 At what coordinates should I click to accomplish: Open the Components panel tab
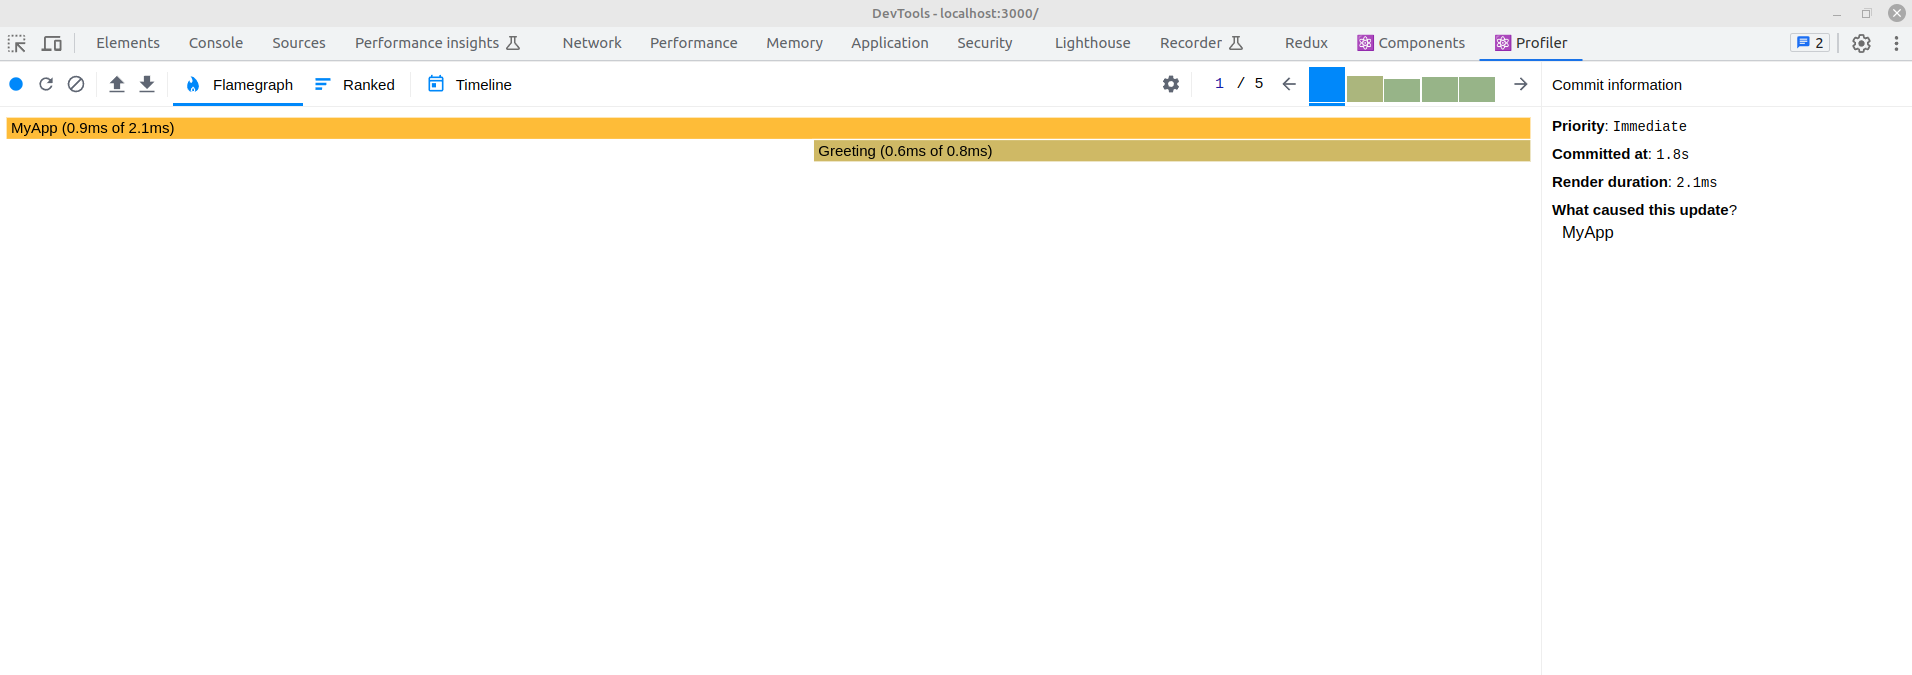tap(1411, 43)
